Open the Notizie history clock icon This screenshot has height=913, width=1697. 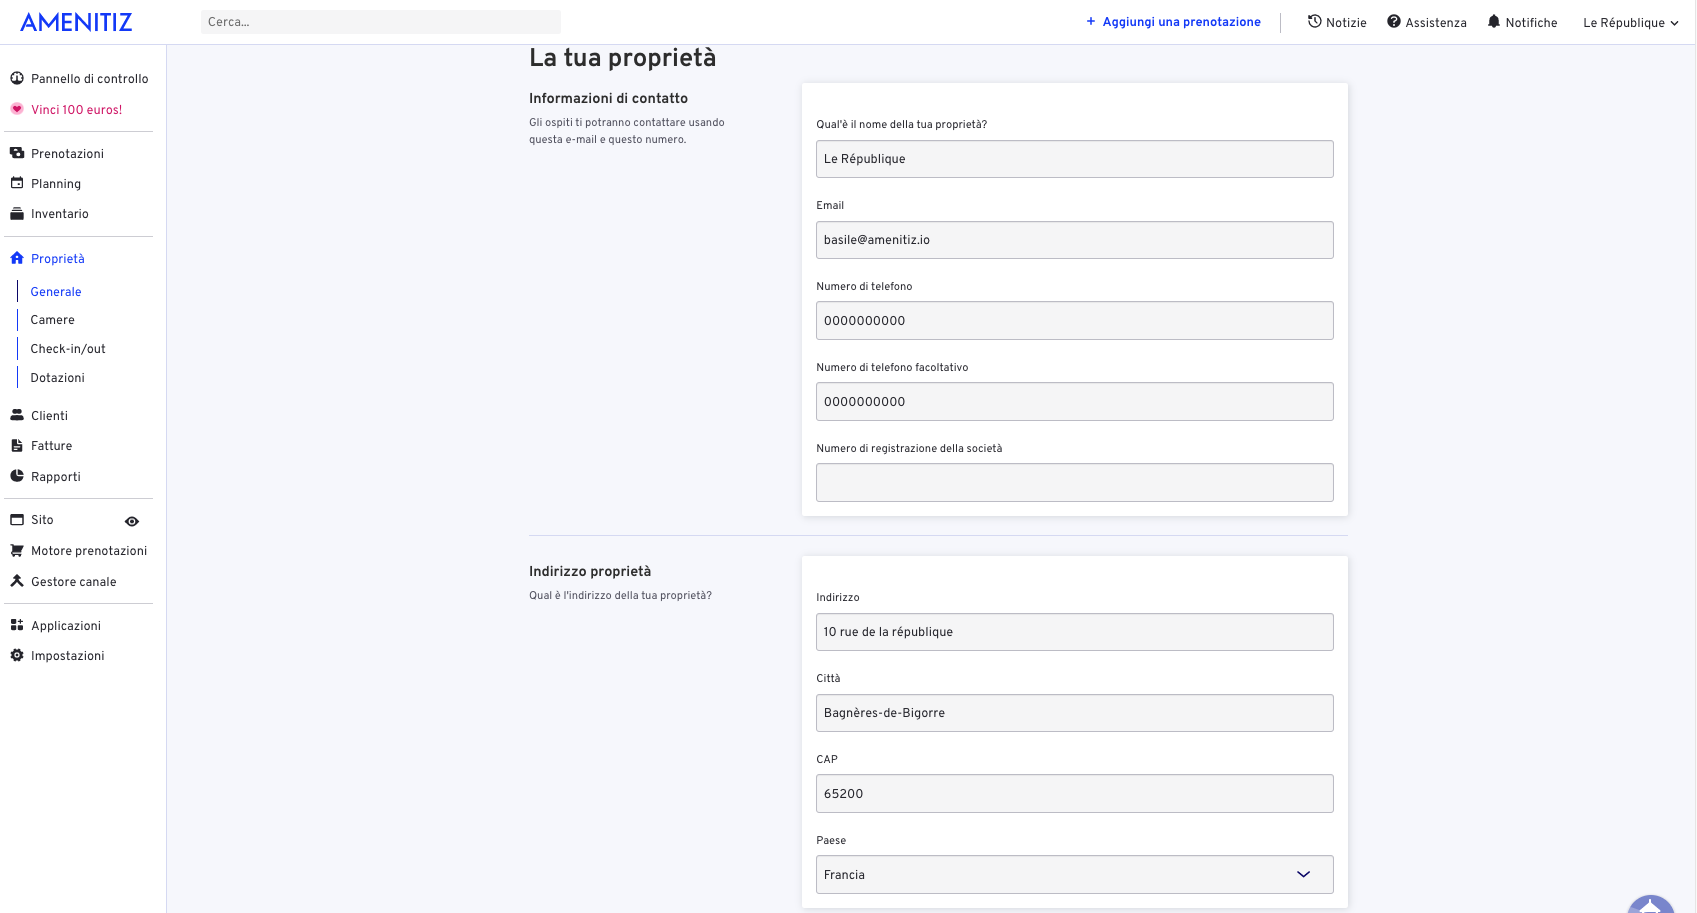click(x=1315, y=21)
